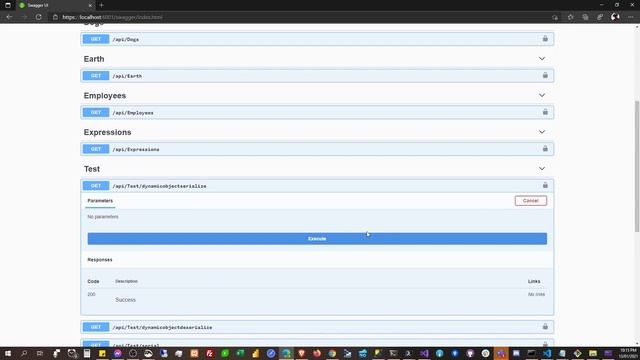Open the Brave browser taskbar icon

[x=302, y=353]
